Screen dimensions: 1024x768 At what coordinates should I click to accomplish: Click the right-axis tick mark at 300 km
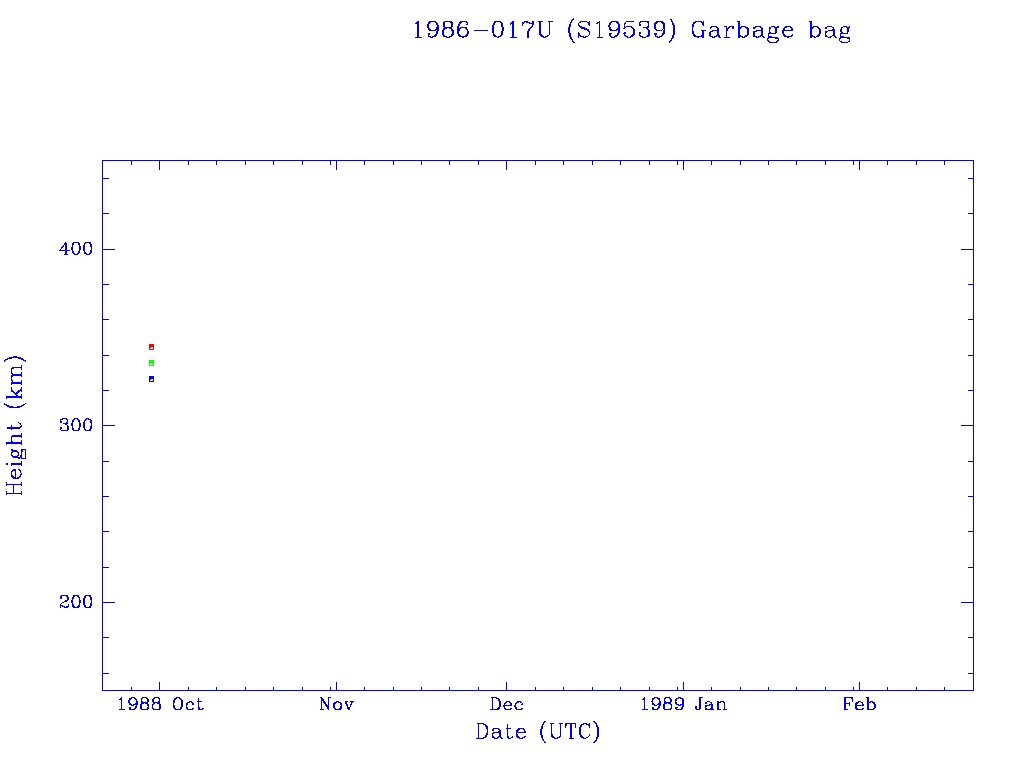pyautogui.click(x=966, y=425)
